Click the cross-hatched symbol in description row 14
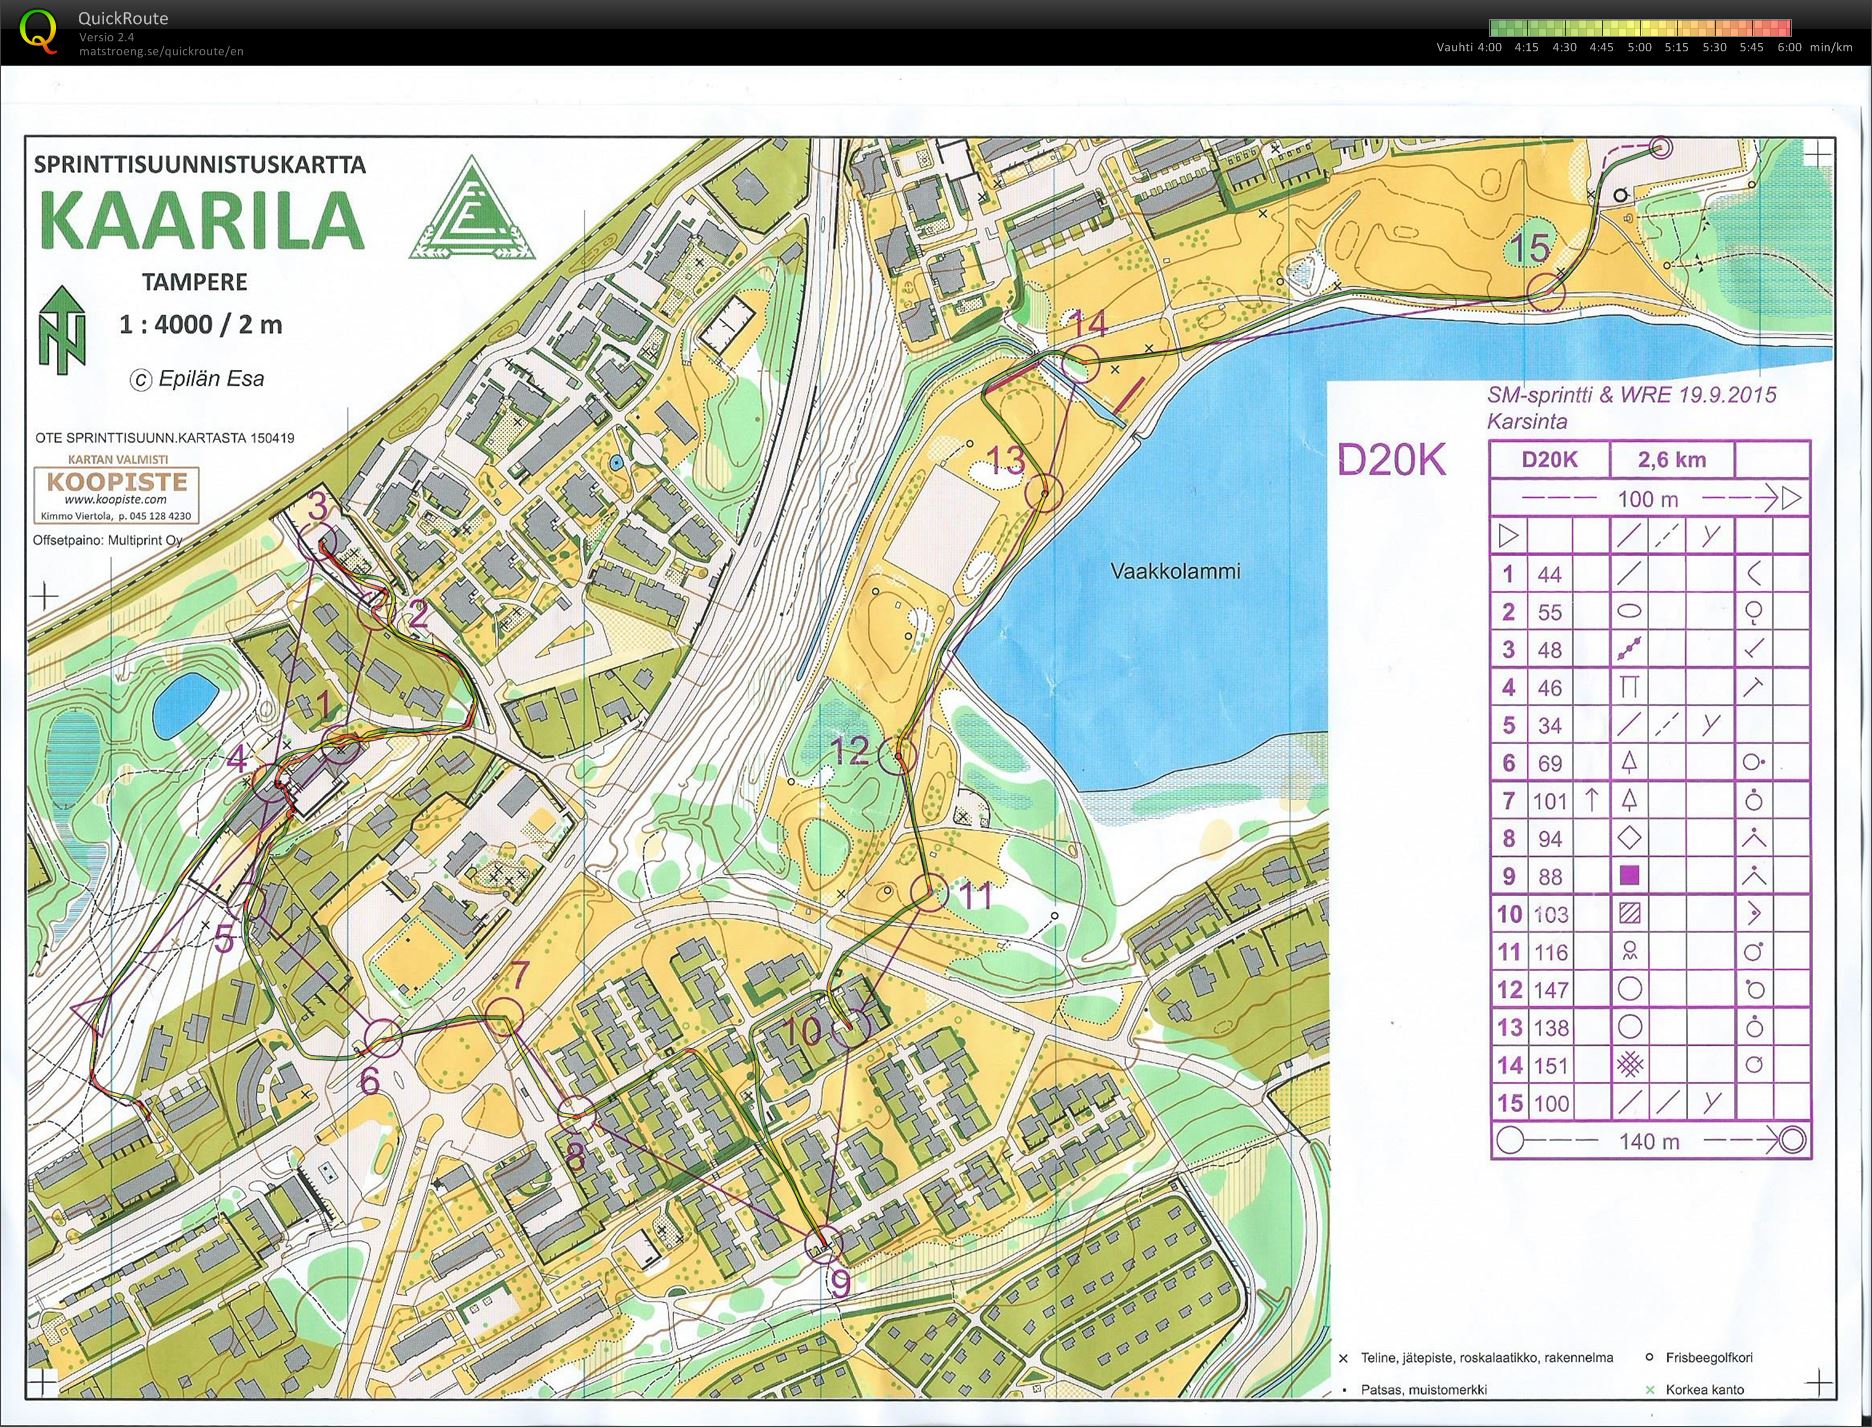The image size is (1872, 1427). pyautogui.click(x=1629, y=1065)
